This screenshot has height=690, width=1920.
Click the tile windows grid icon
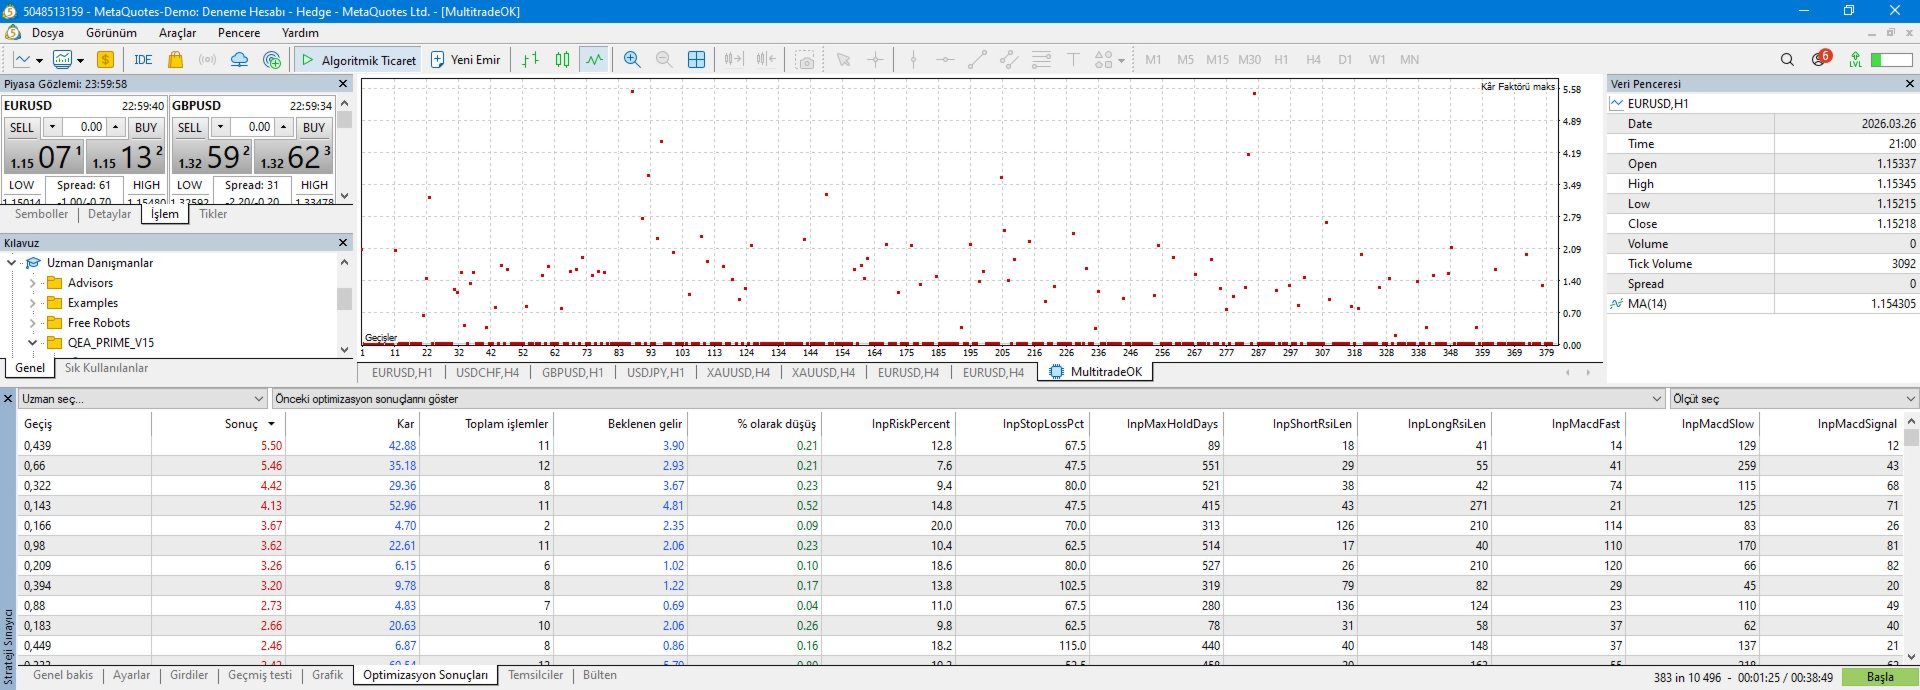(697, 60)
